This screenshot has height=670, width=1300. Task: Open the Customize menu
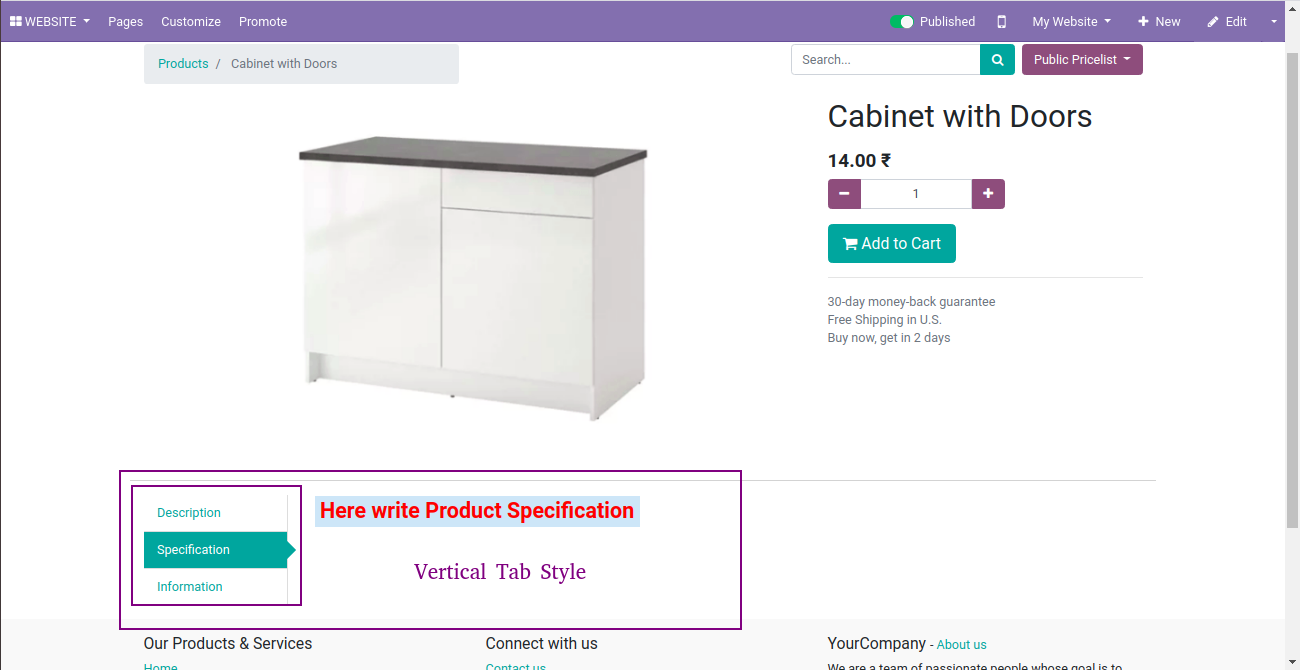point(191,21)
